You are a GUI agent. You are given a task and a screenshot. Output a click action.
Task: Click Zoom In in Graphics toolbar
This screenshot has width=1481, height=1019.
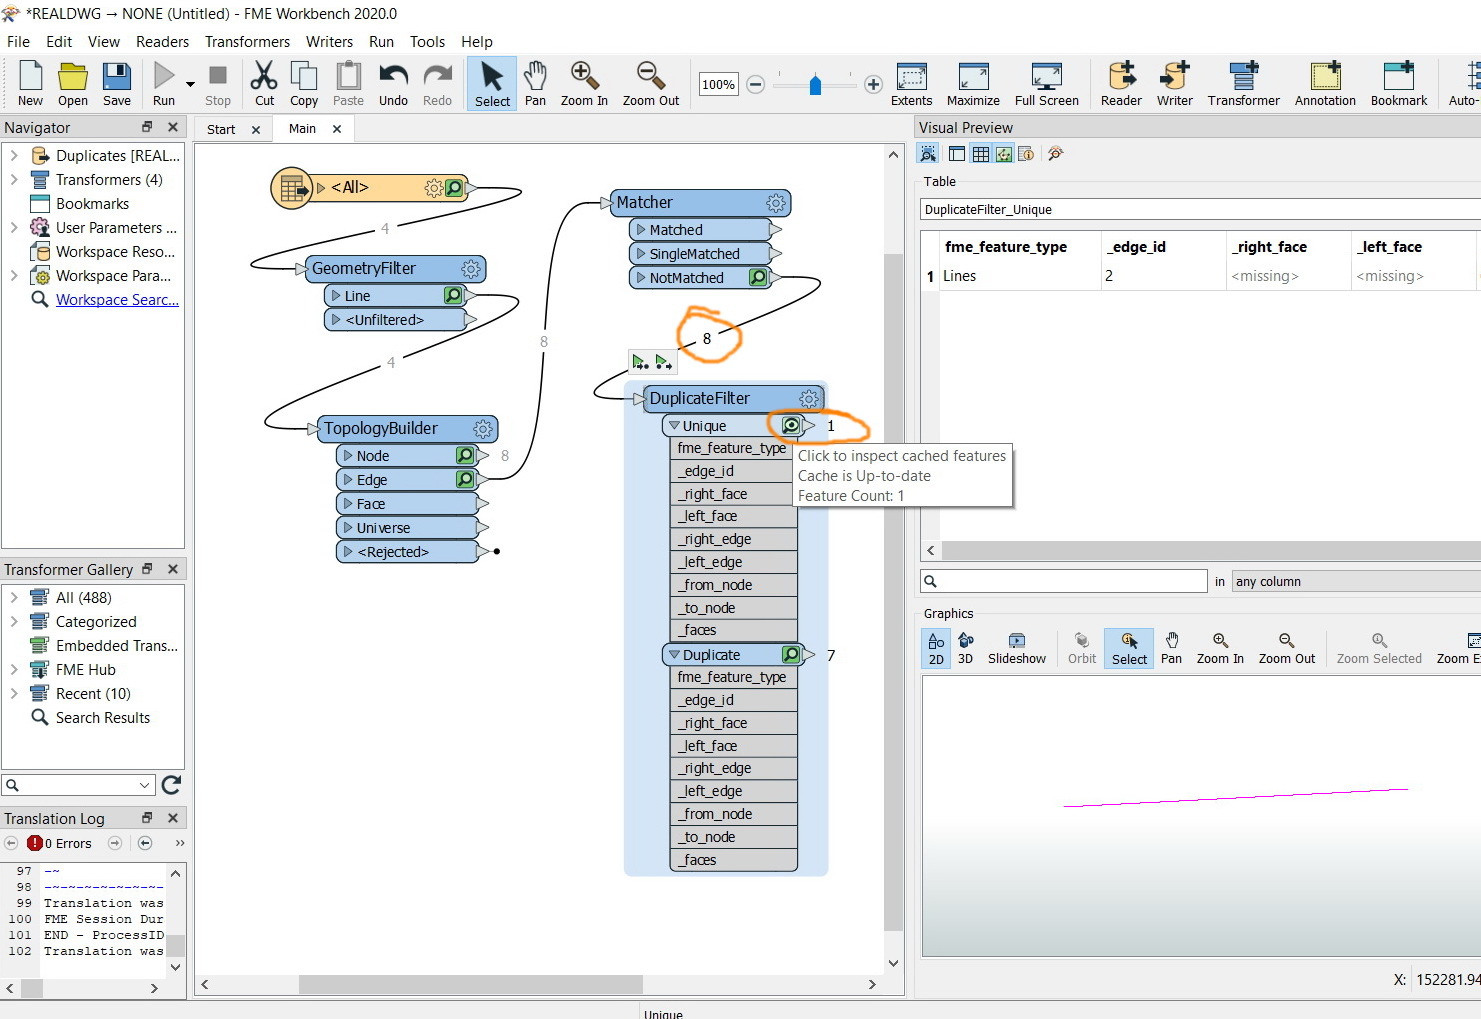tap(1220, 648)
